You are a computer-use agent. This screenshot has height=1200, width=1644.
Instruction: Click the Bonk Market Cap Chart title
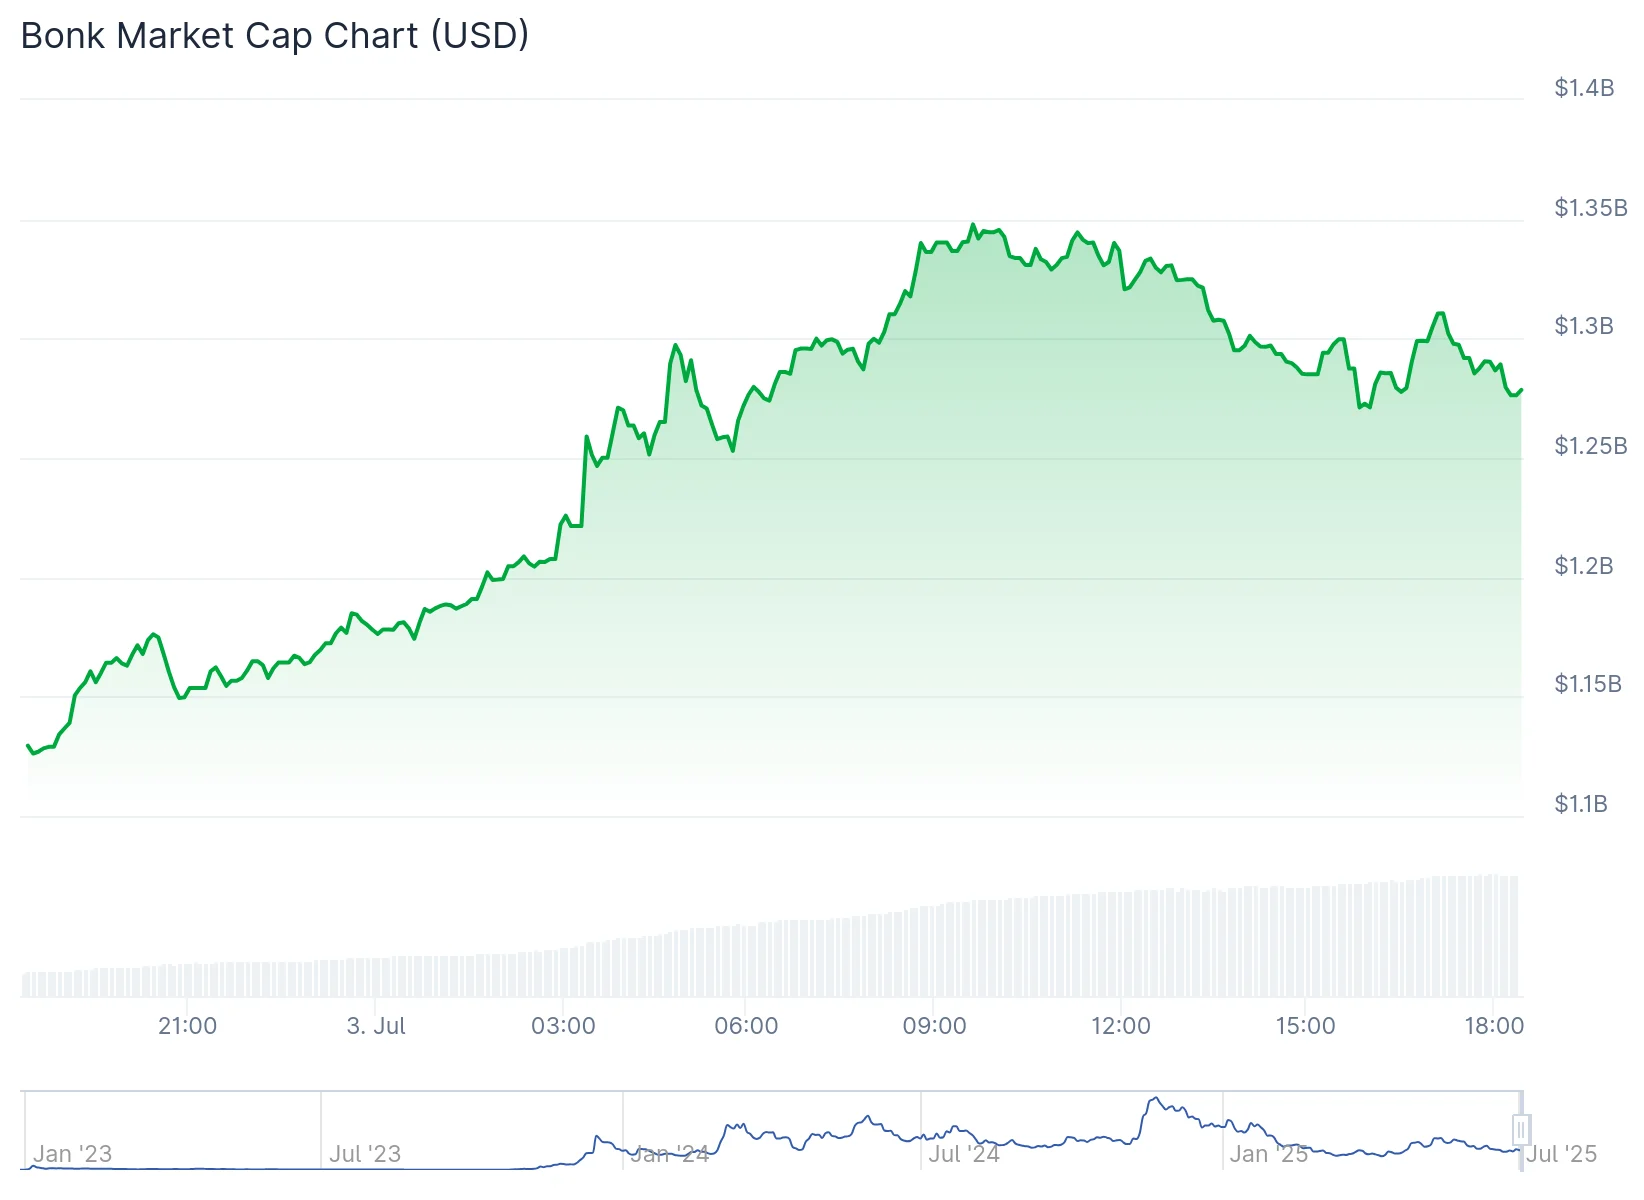tap(275, 36)
